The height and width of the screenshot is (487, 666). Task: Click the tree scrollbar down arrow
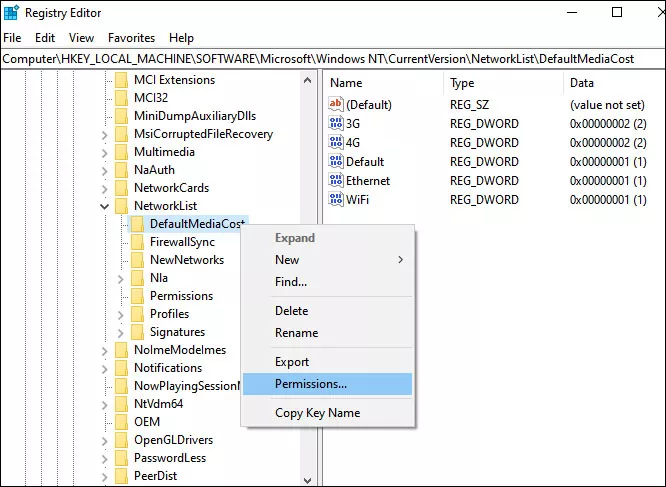click(x=308, y=480)
